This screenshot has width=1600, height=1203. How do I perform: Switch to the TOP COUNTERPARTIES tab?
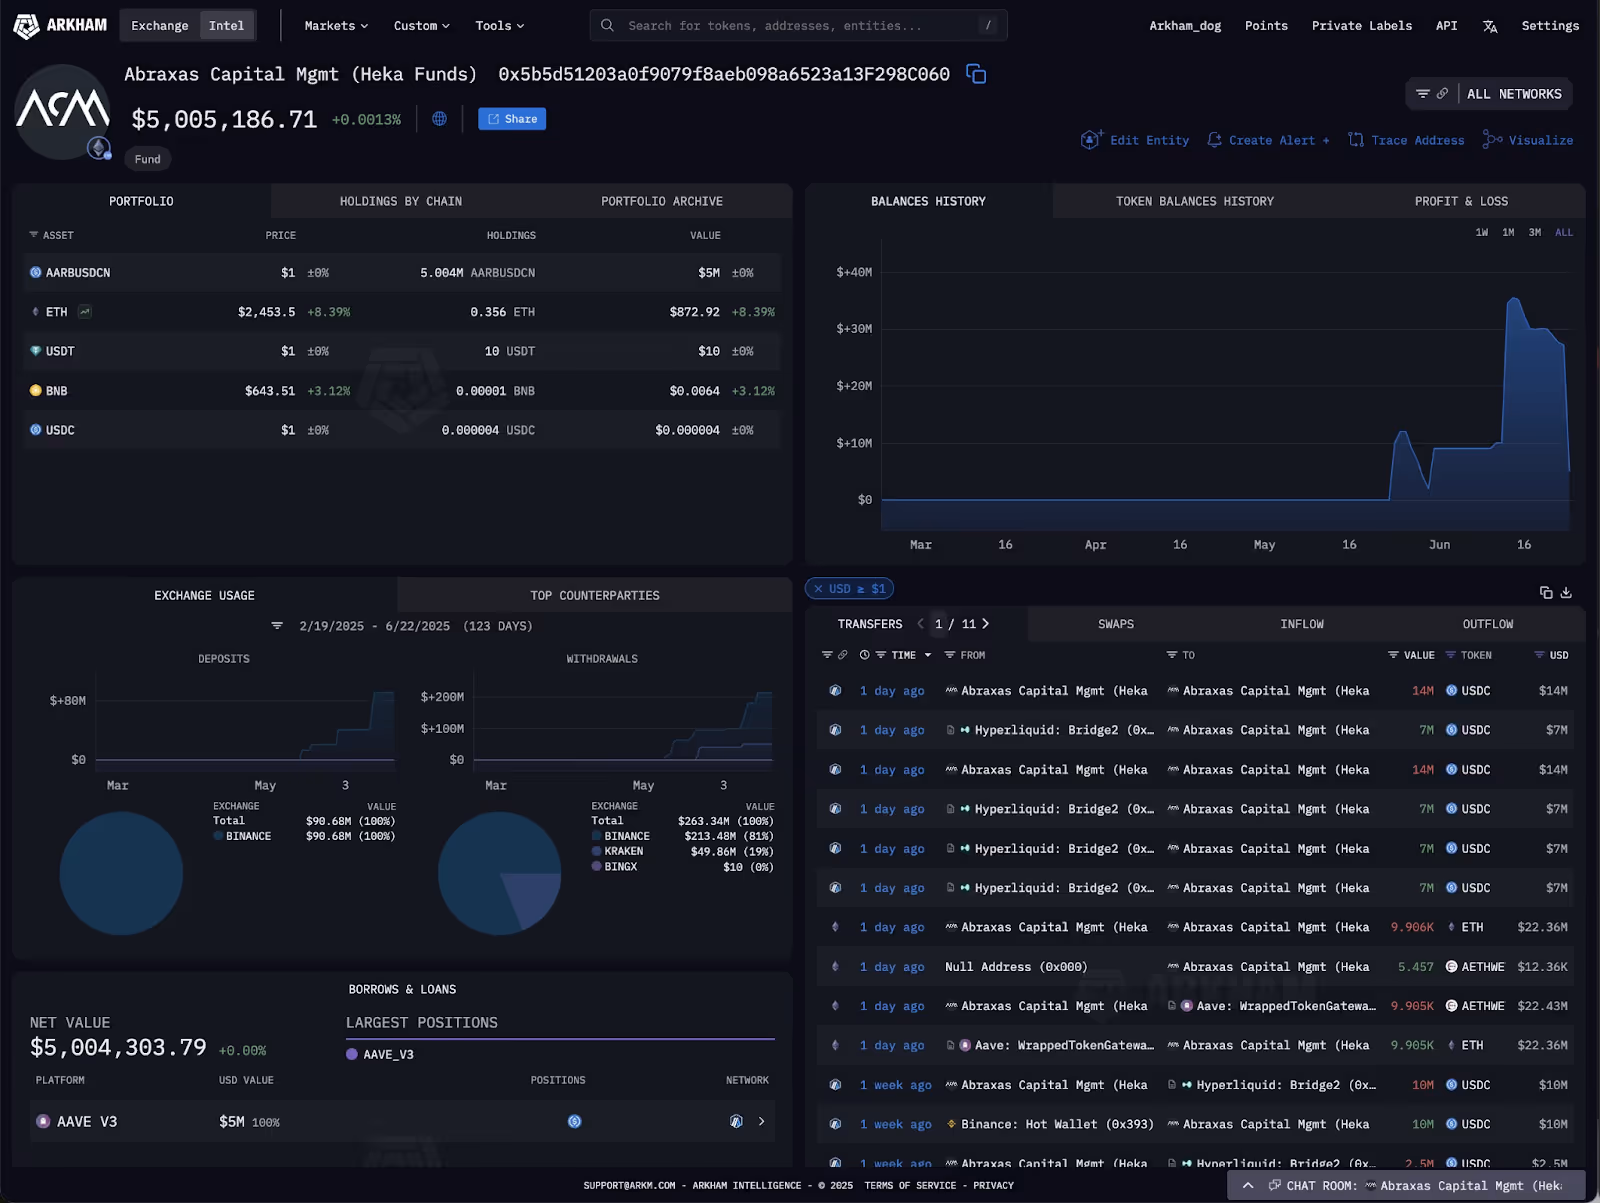[x=595, y=595]
